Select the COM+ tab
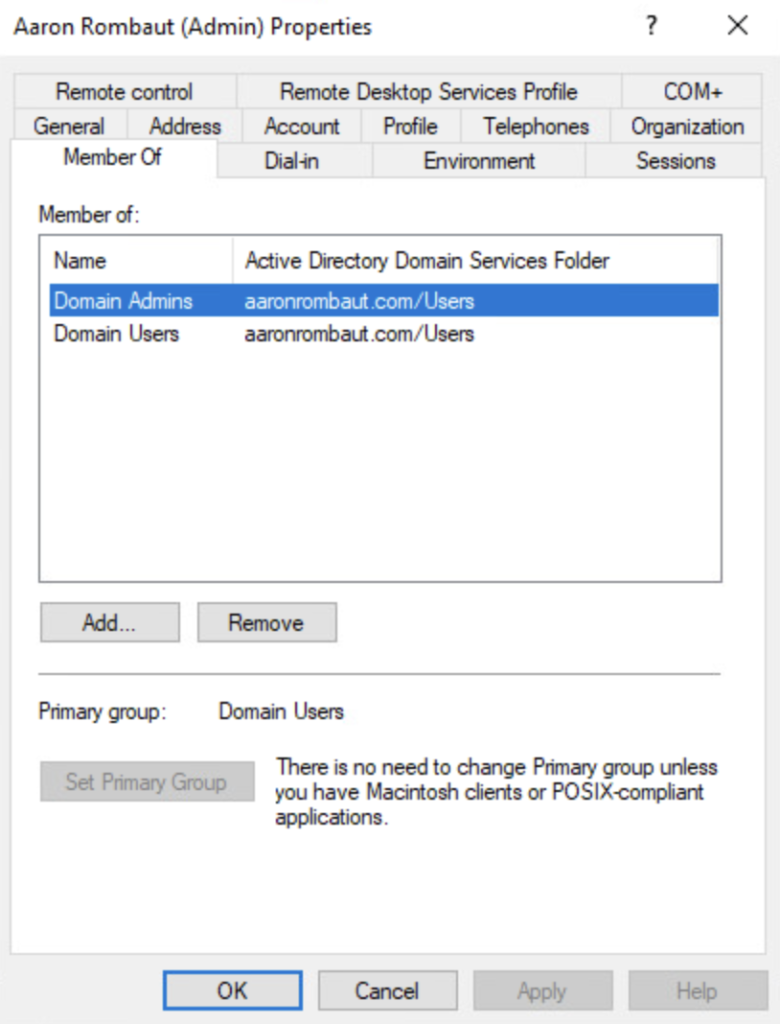The height and width of the screenshot is (1024, 780). pos(692,92)
